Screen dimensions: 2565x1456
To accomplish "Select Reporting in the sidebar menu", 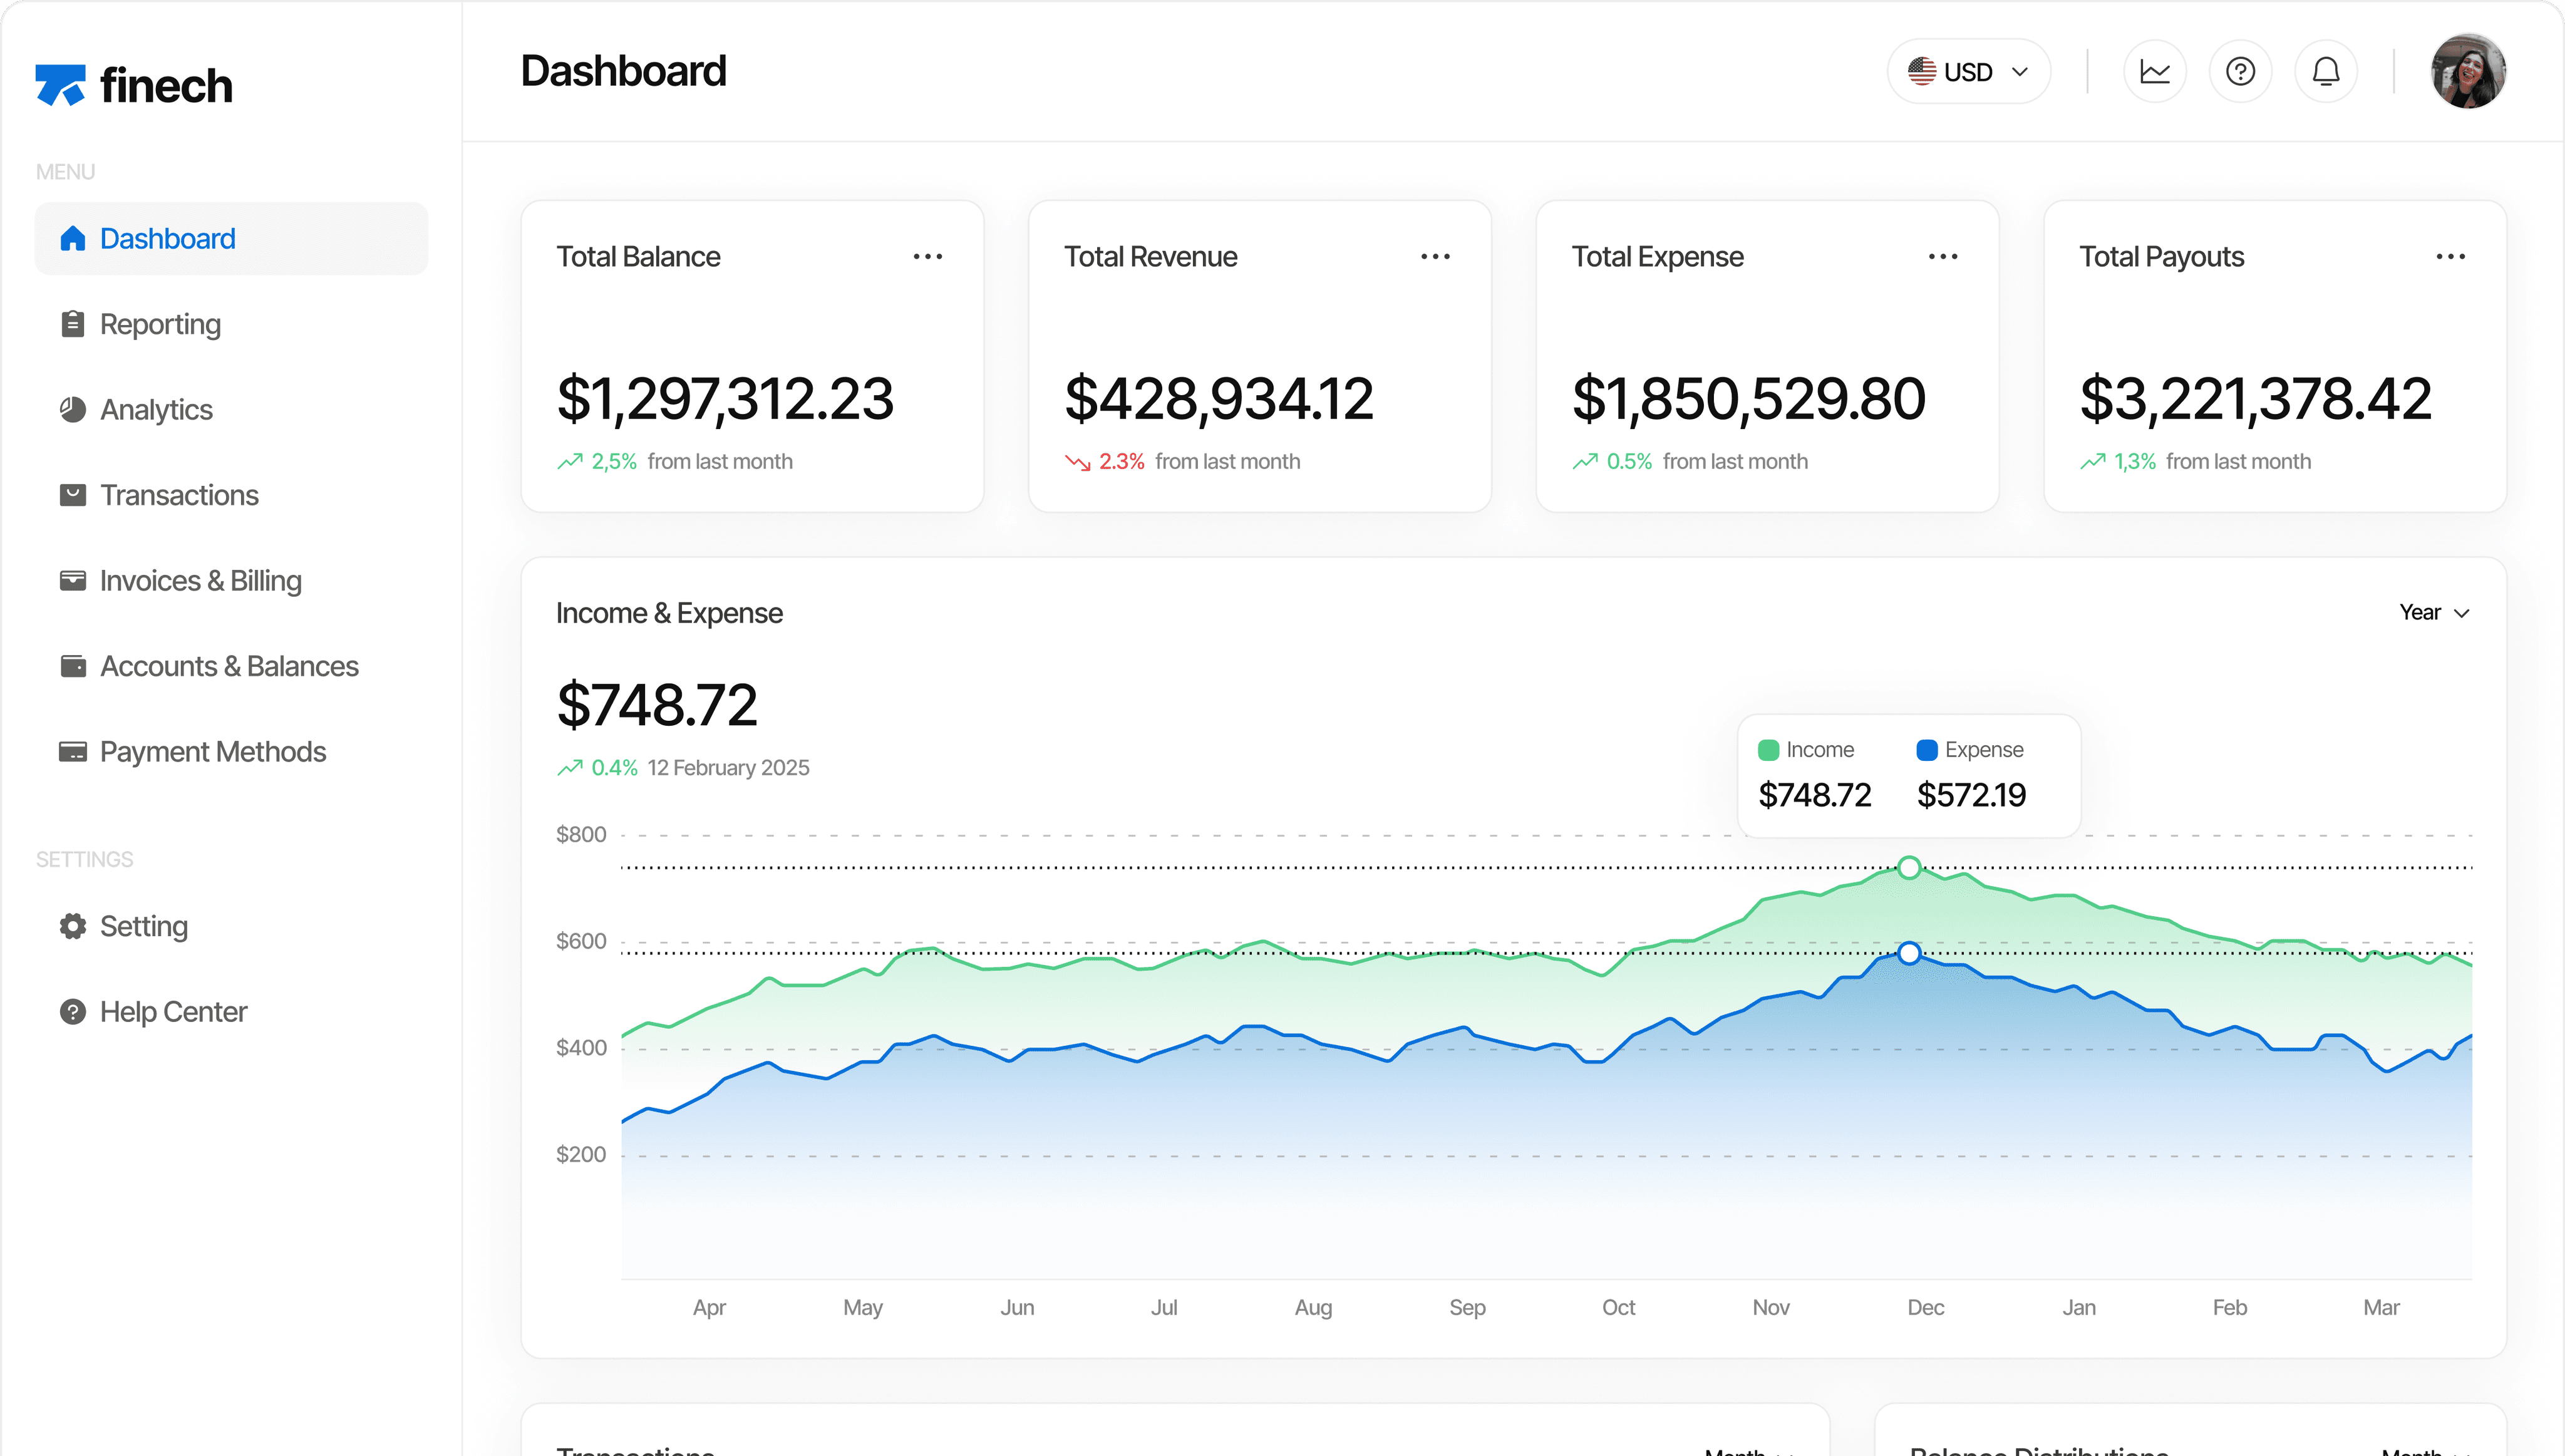I will [x=160, y=323].
